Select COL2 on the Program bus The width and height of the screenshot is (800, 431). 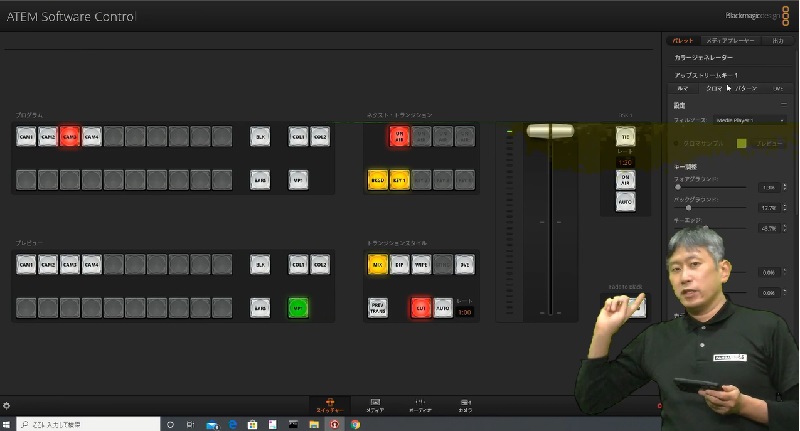pos(320,137)
